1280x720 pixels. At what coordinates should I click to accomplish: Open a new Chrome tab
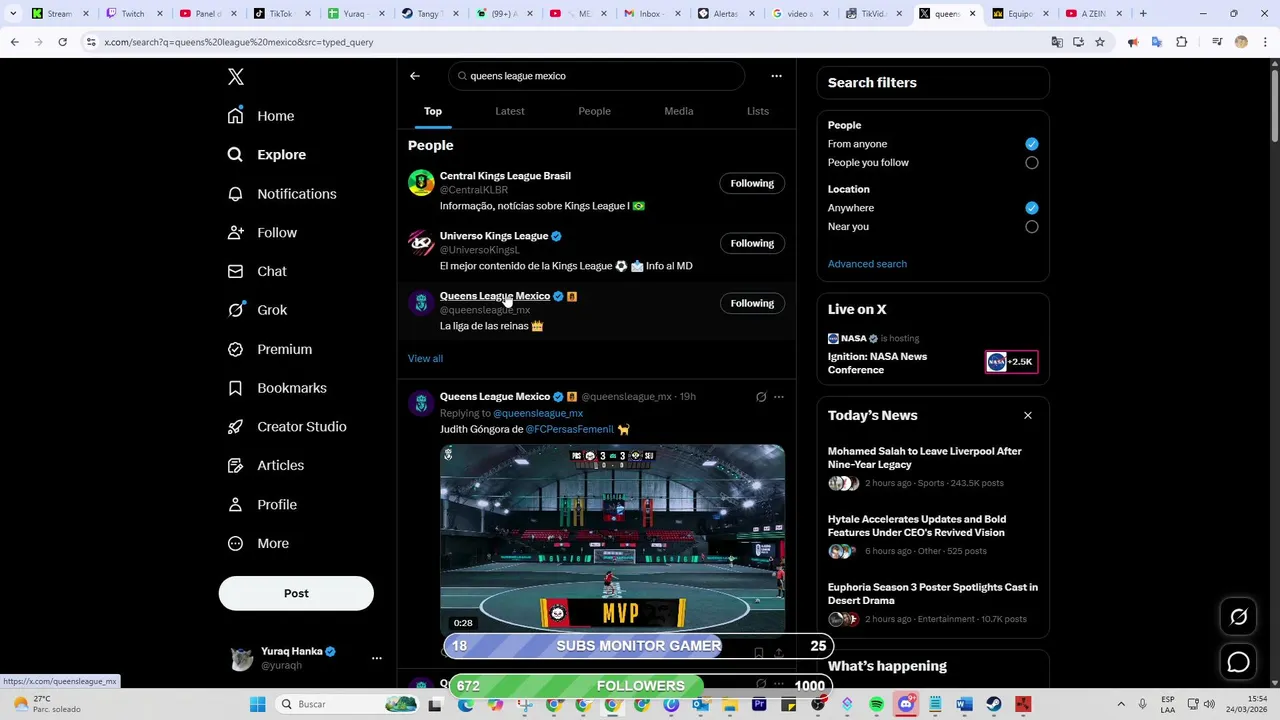point(1143,14)
